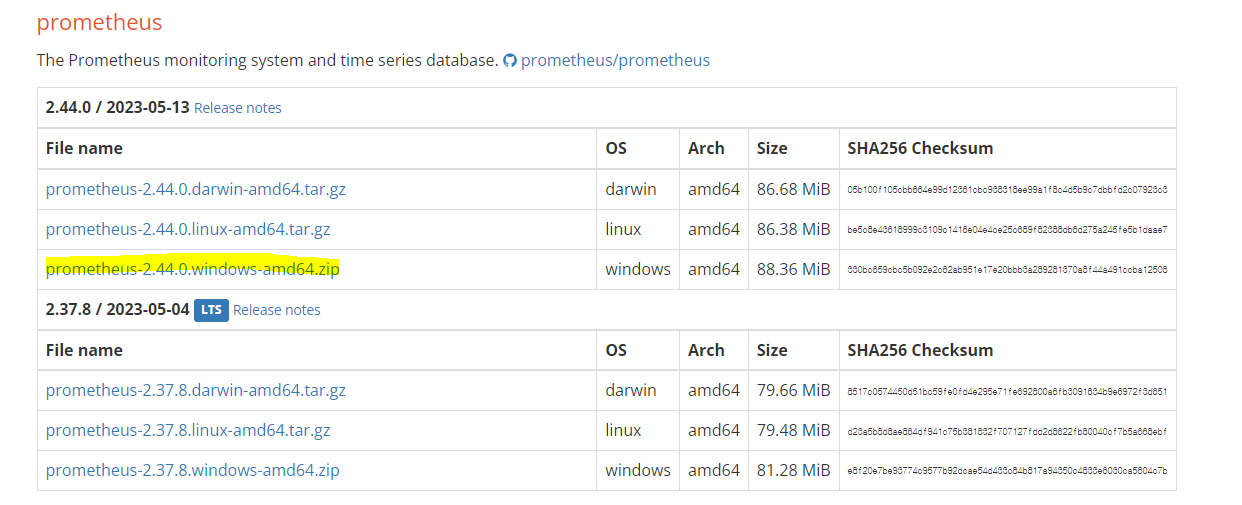Click SHA256 checksum of 2.37.8 linux tarball
Image resolution: width=1242 pixels, height=505 pixels.
(x=1007, y=431)
